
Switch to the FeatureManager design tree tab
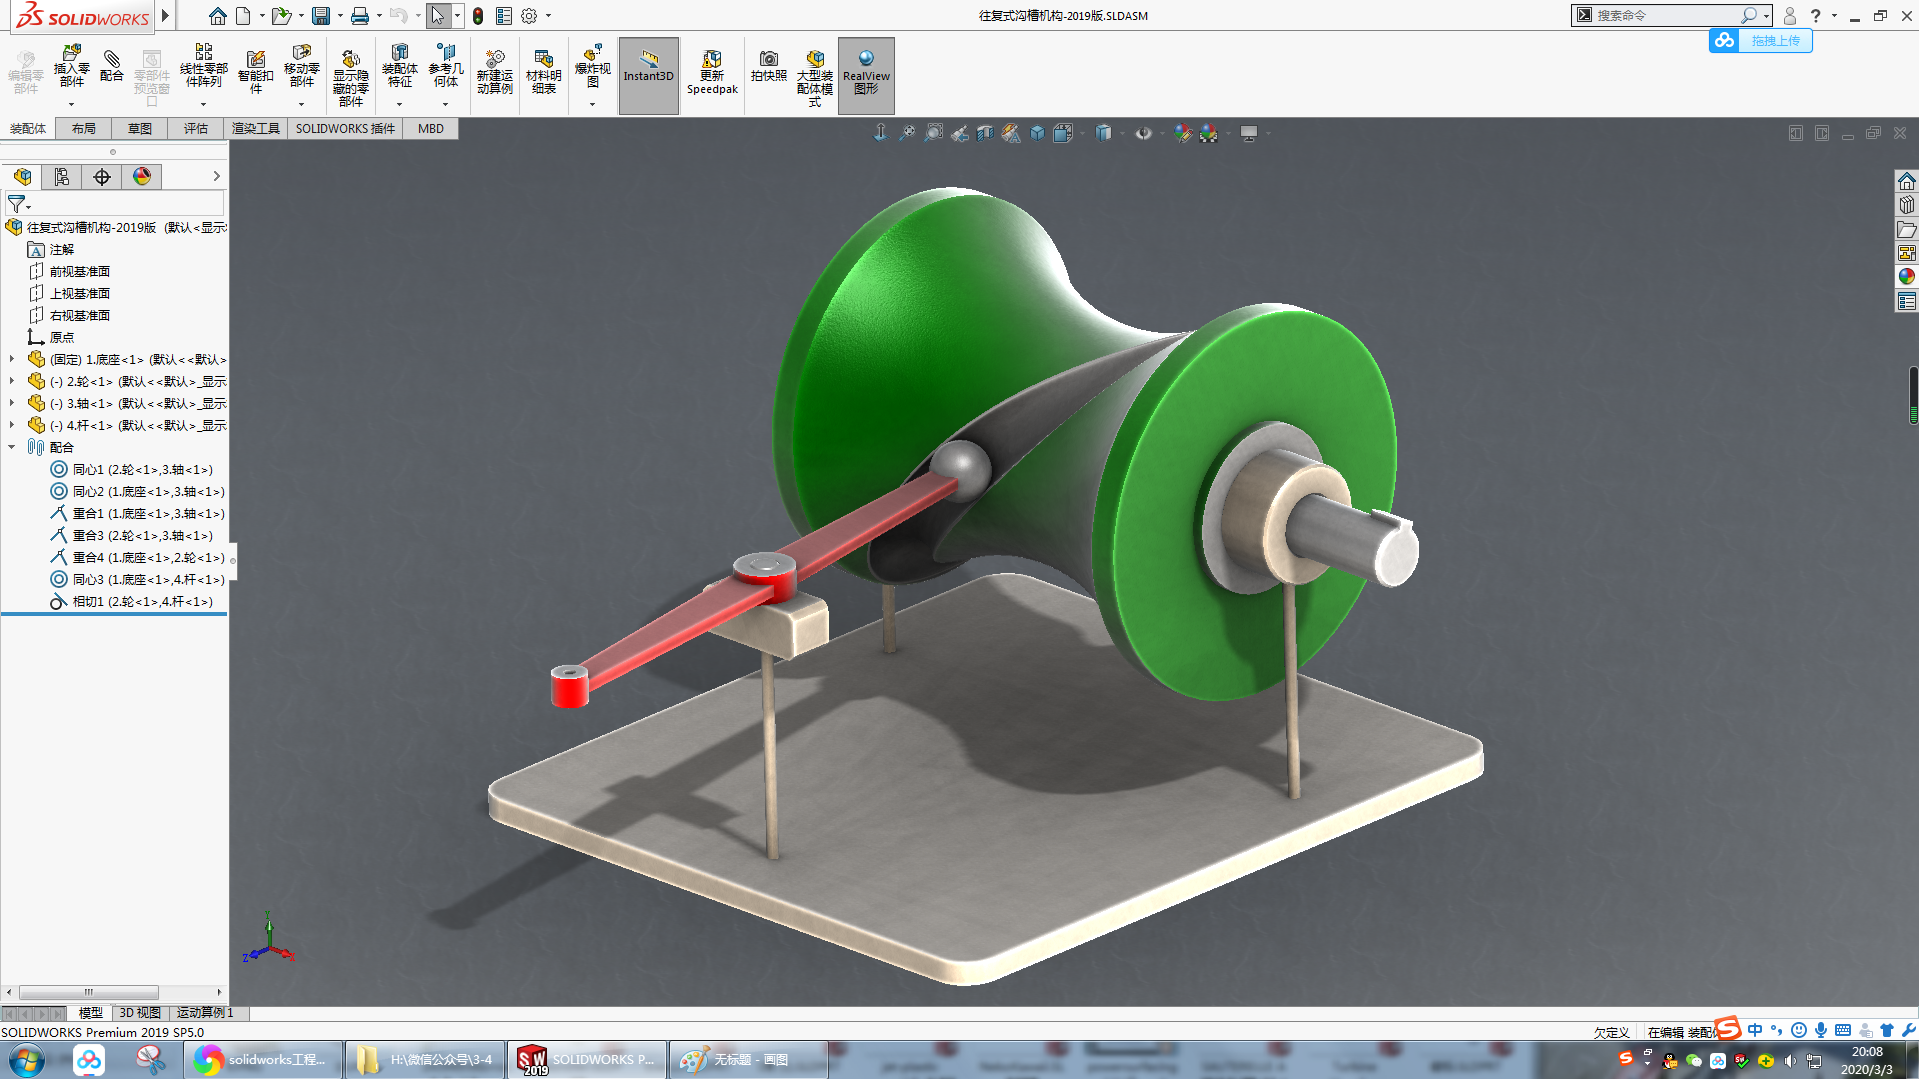(22, 177)
